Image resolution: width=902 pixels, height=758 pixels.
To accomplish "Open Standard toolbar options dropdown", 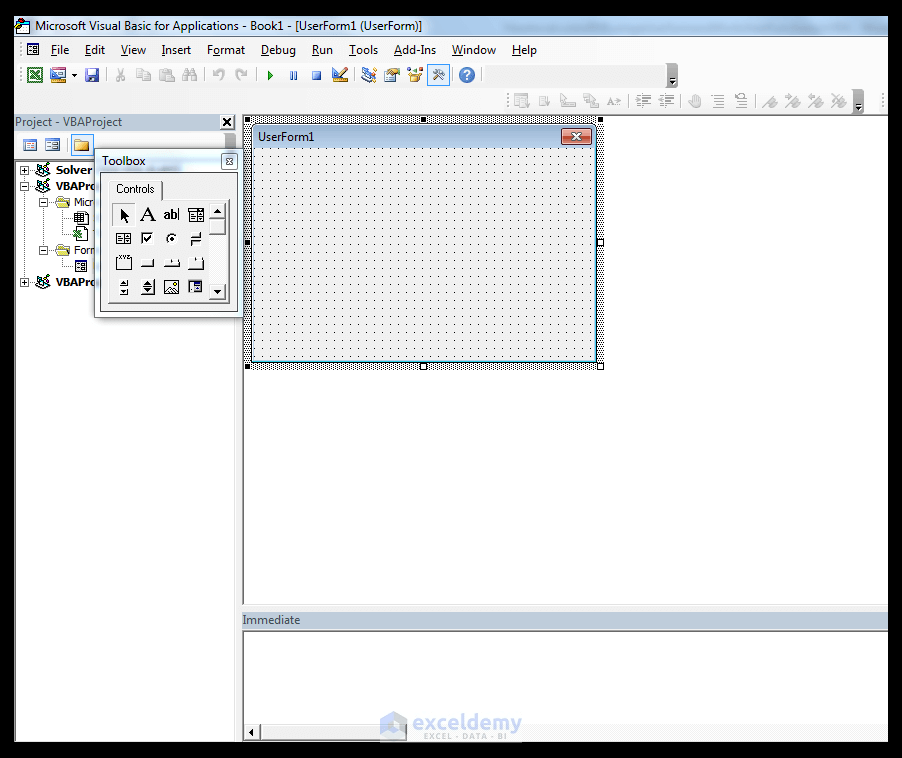I will click(x=672, y=76).
